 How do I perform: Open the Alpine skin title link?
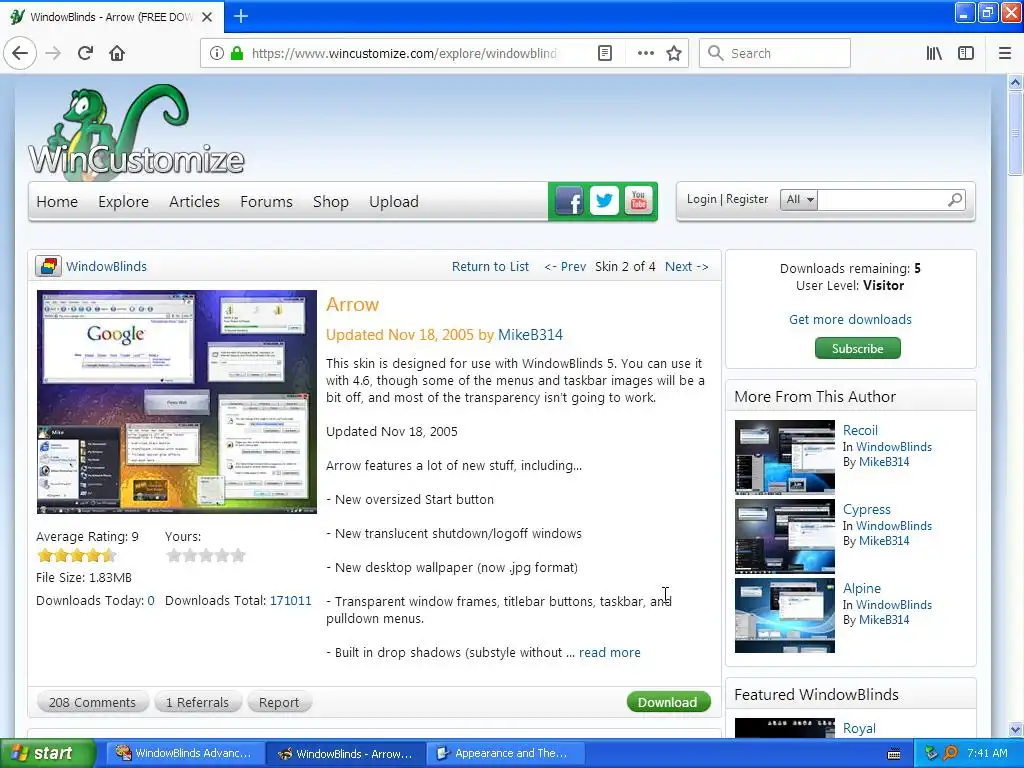point(861,588)
